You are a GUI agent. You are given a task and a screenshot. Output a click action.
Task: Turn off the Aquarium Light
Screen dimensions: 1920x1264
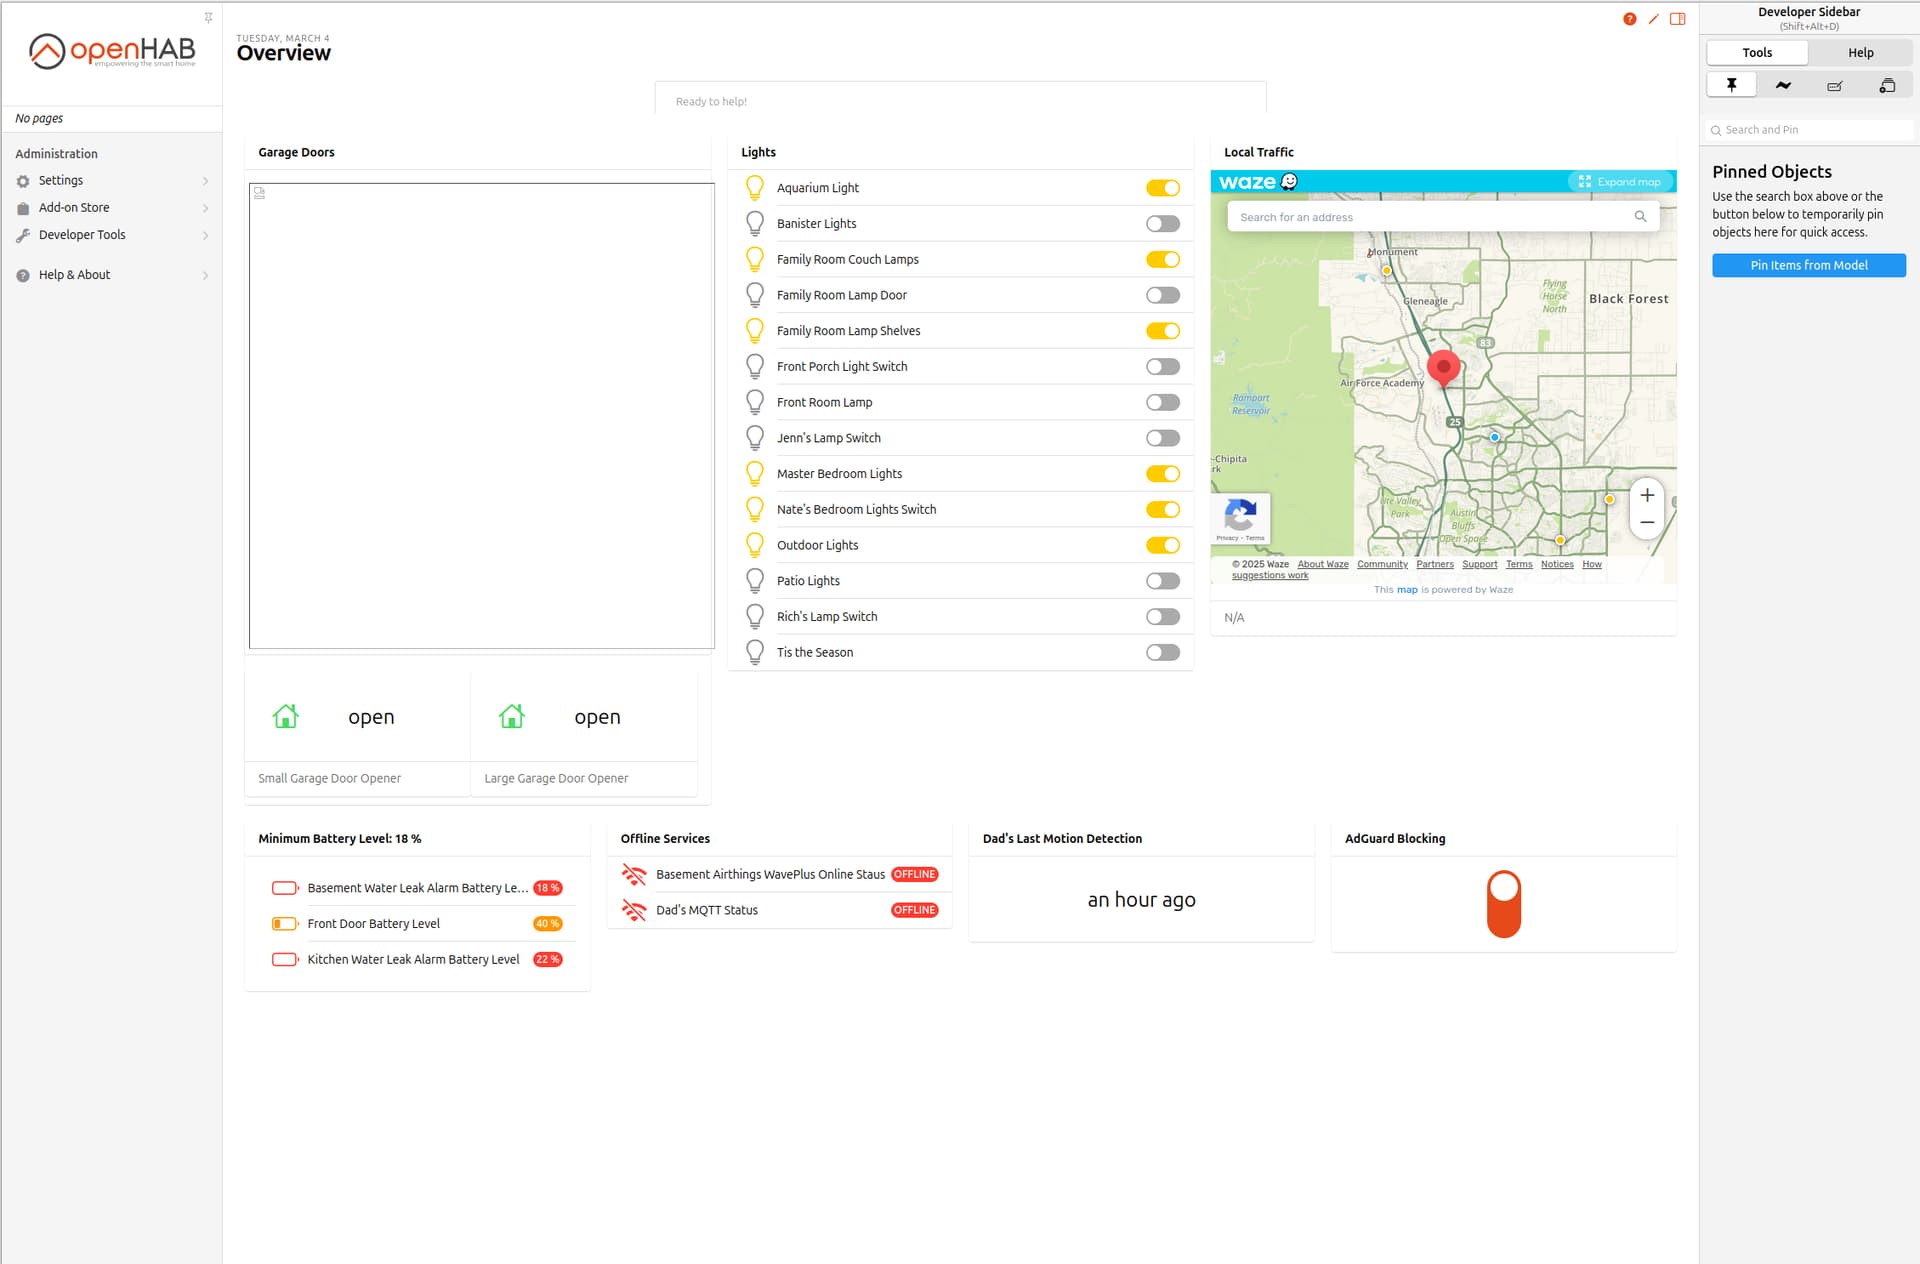click(x=1162, y=187)
